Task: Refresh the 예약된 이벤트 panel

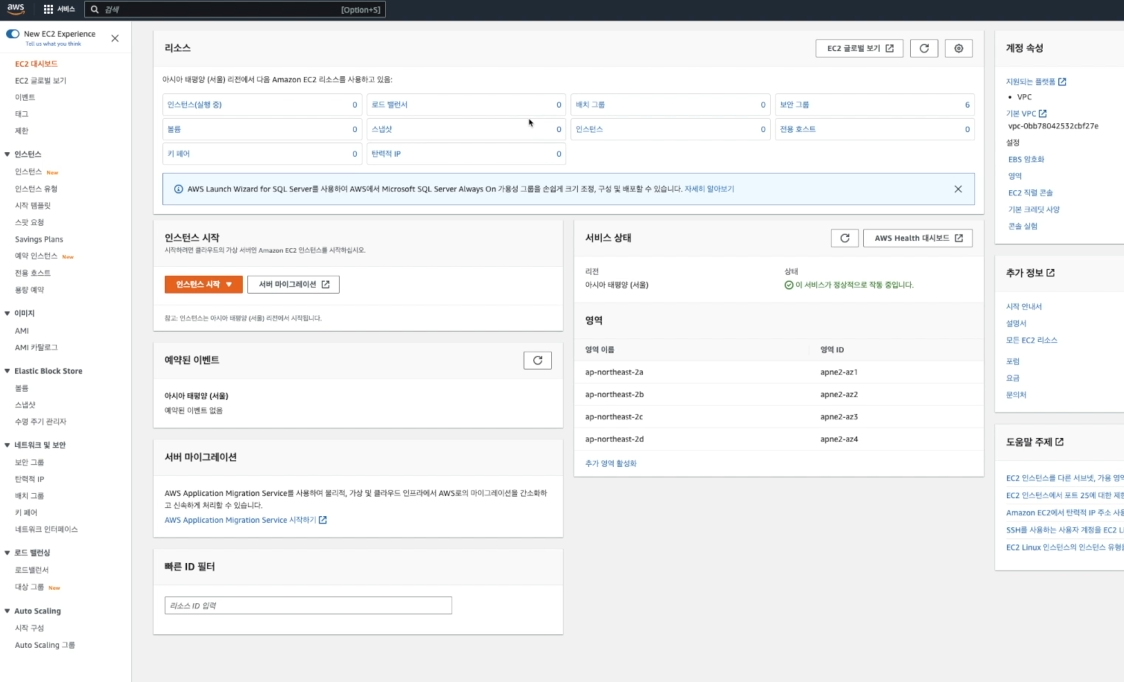Action: pyautogui.click(x=537, y=360)
